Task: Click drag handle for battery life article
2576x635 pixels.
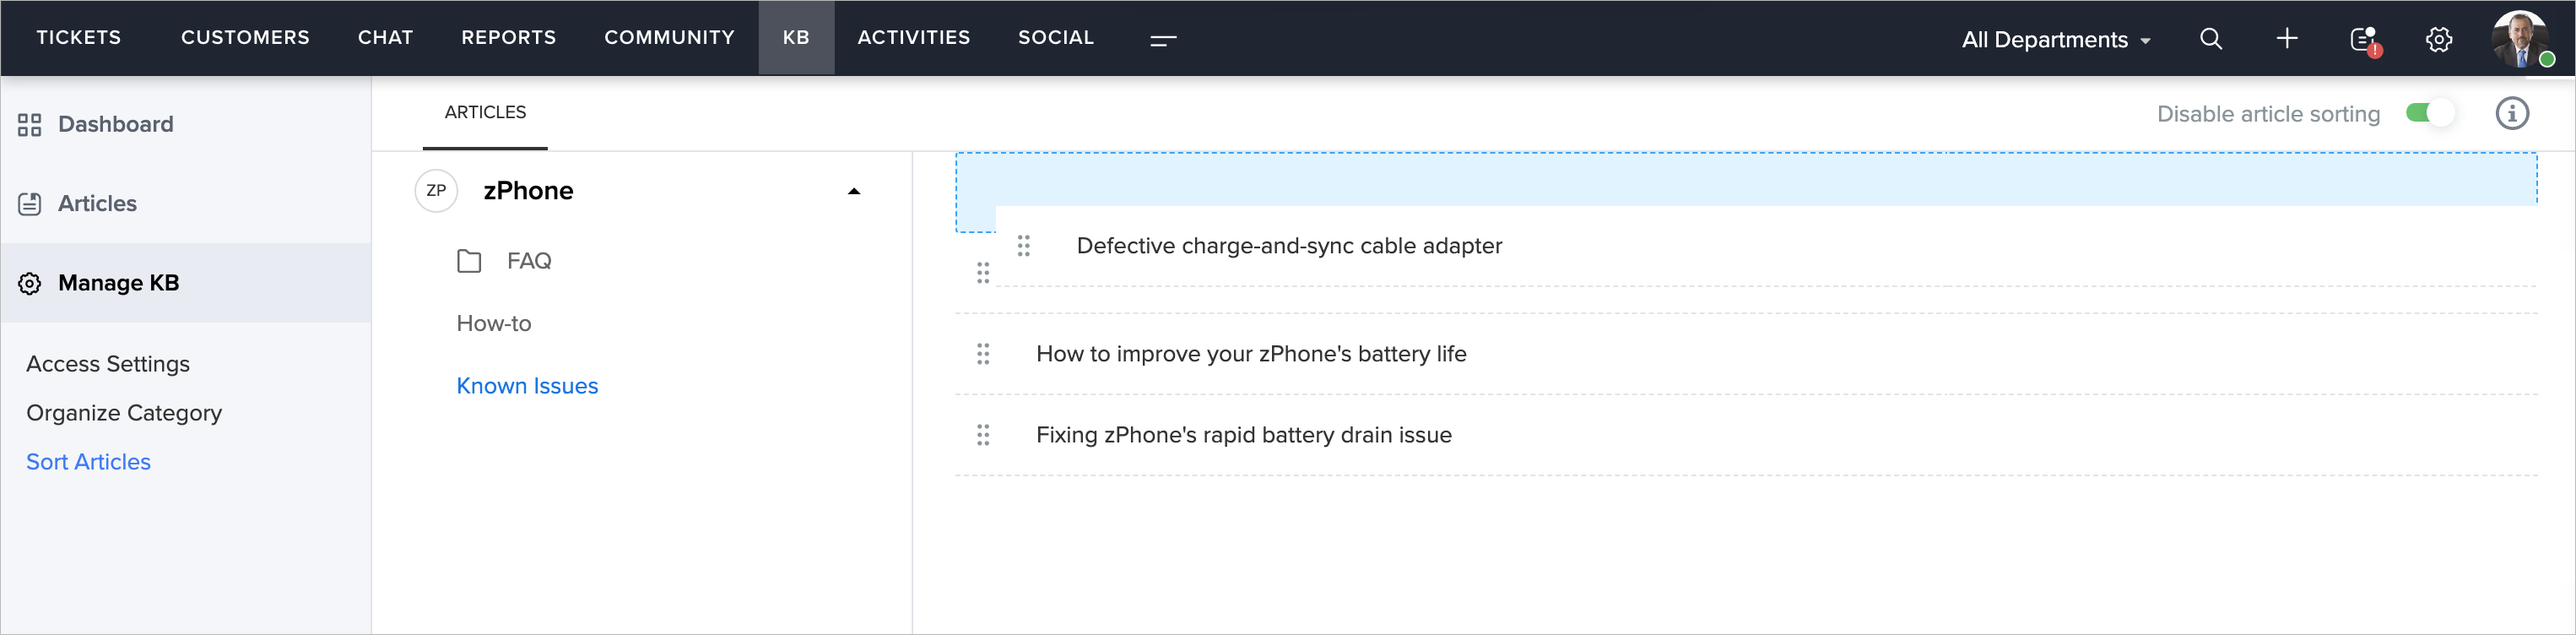Action: click(x=983, y=354)
